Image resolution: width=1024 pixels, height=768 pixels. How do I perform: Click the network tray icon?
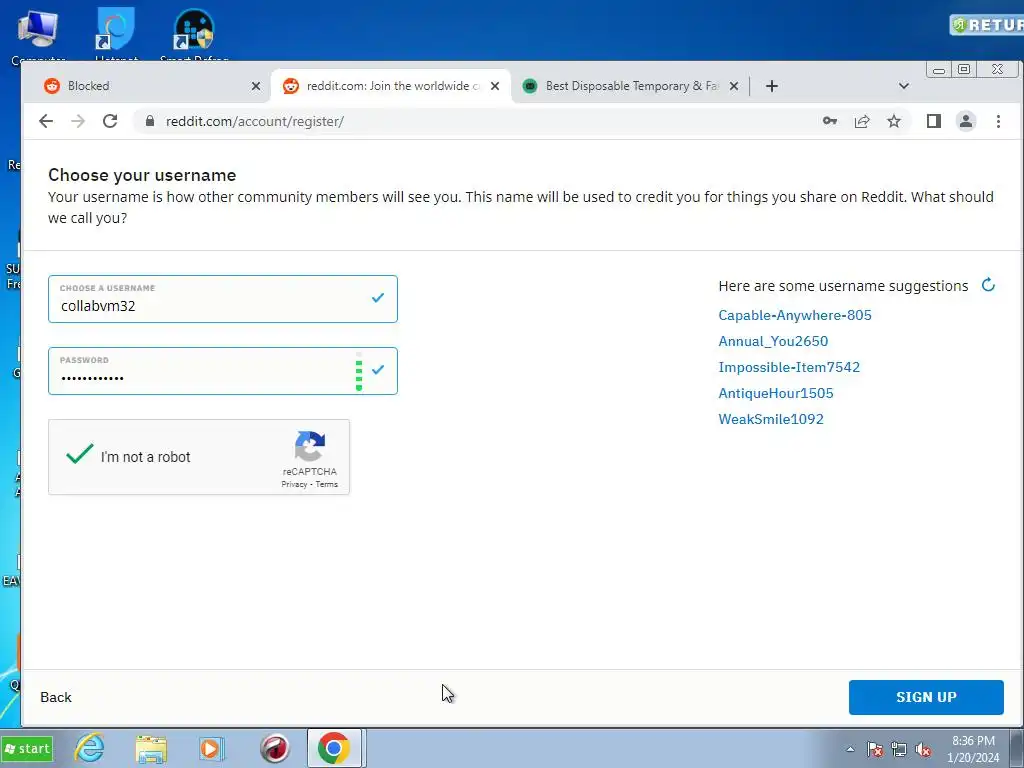tap(899, 749)
